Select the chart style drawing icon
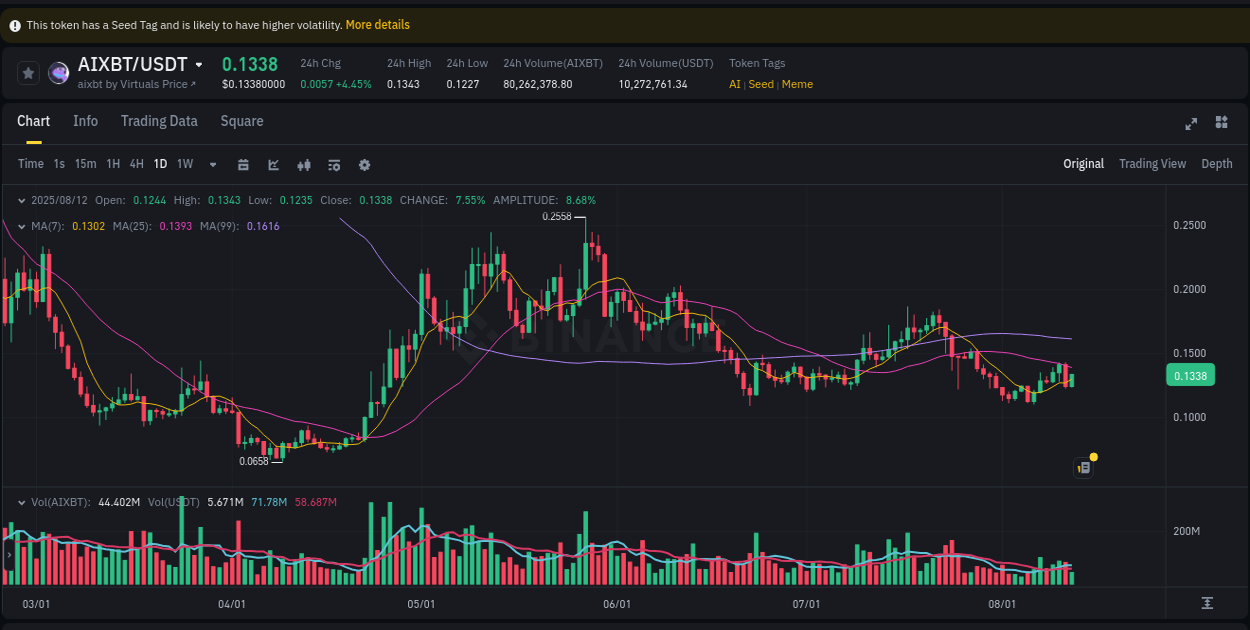Image resolution: width=1250 pixels, height=630 pixels. (x=273, y=164)
